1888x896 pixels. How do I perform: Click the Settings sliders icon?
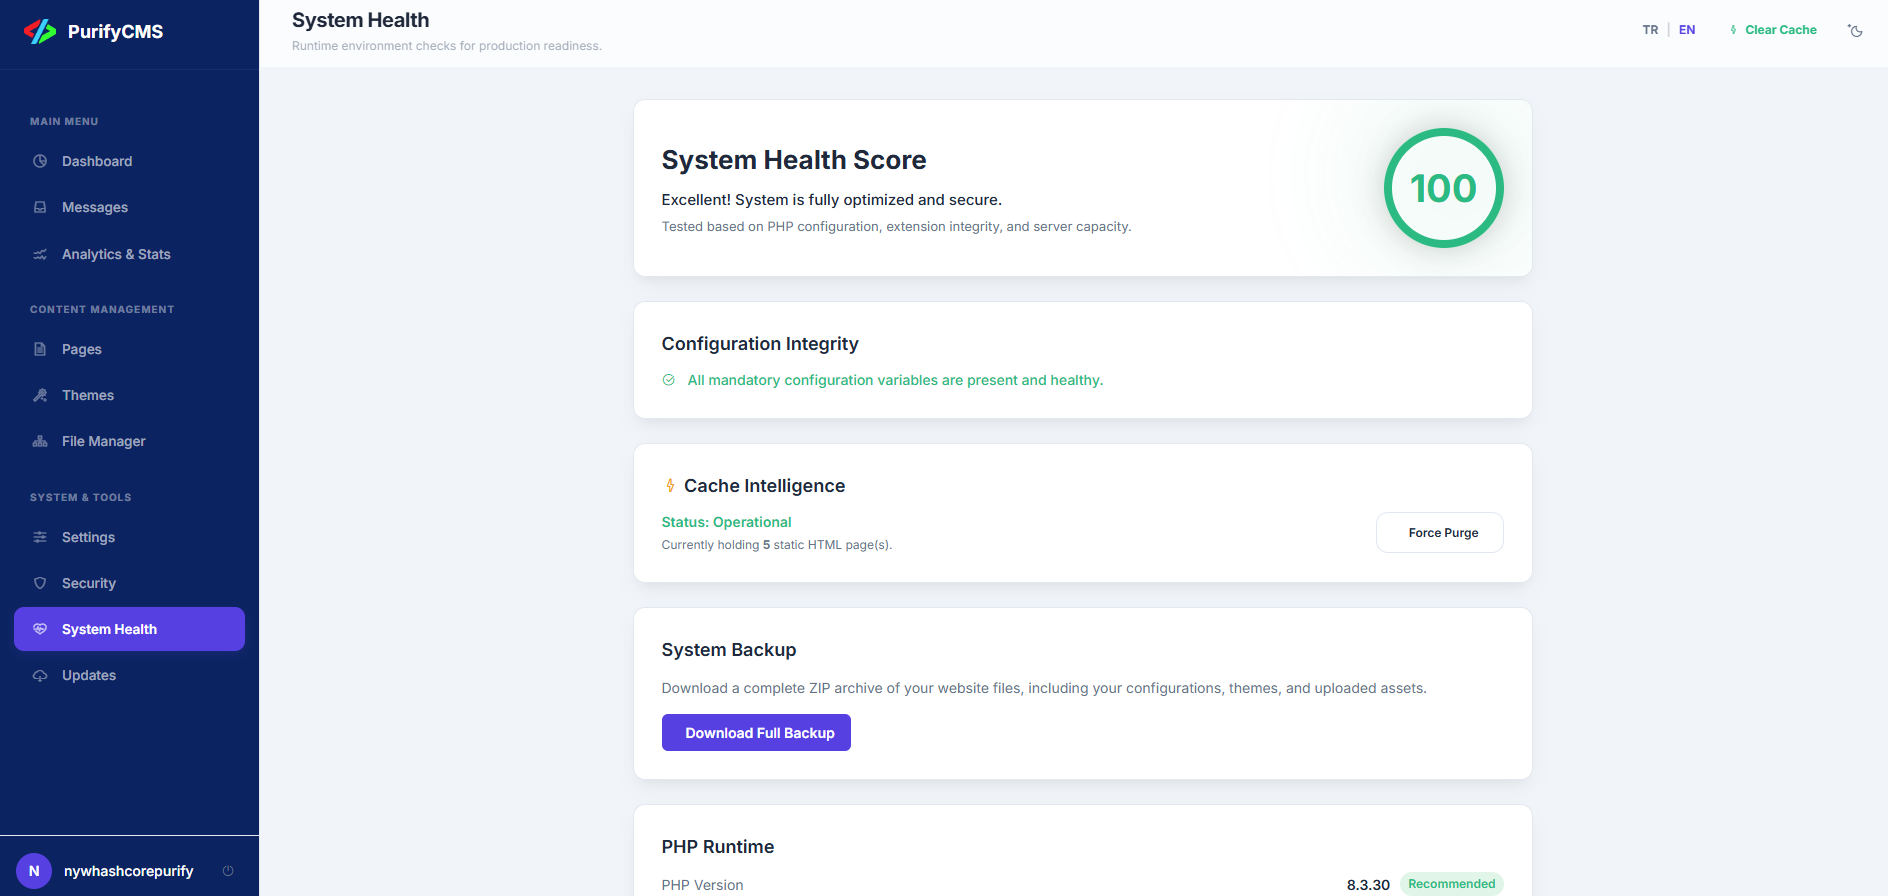(40, 537)
